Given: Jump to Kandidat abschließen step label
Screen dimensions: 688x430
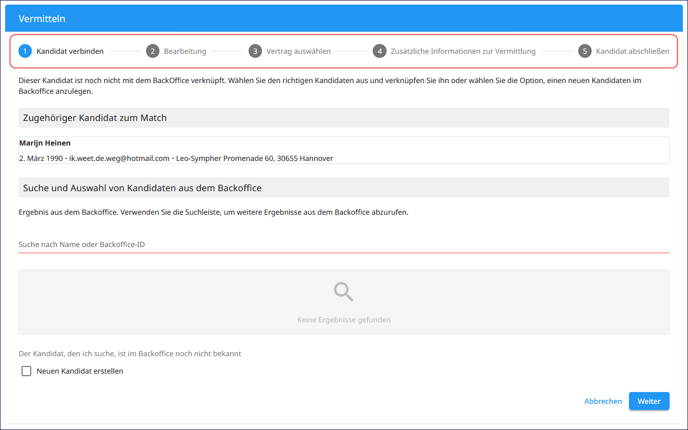Looking at the screenshot, I should [x=632, y=51].
